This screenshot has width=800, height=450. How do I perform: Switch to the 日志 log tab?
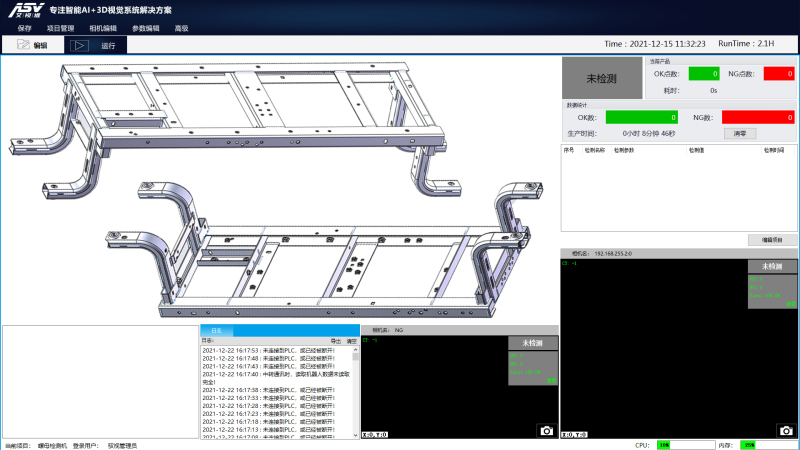point(216,330)
